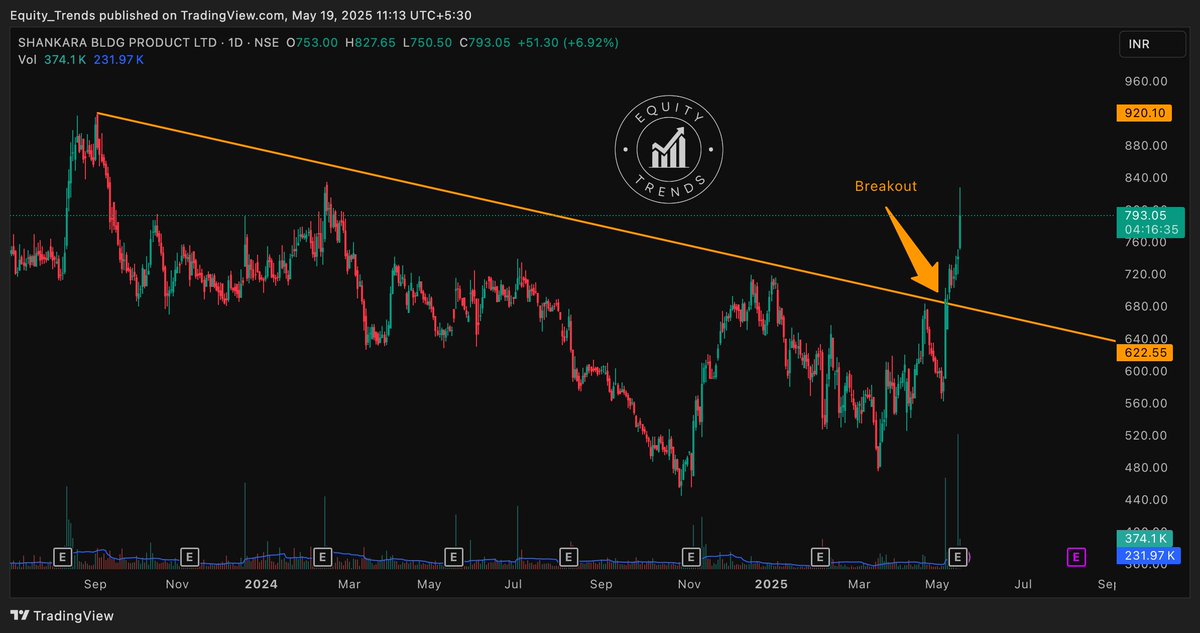This screenshot has height=633, width=1200.
Task: Click the 480.00 price axis label
Action: 1146,467
